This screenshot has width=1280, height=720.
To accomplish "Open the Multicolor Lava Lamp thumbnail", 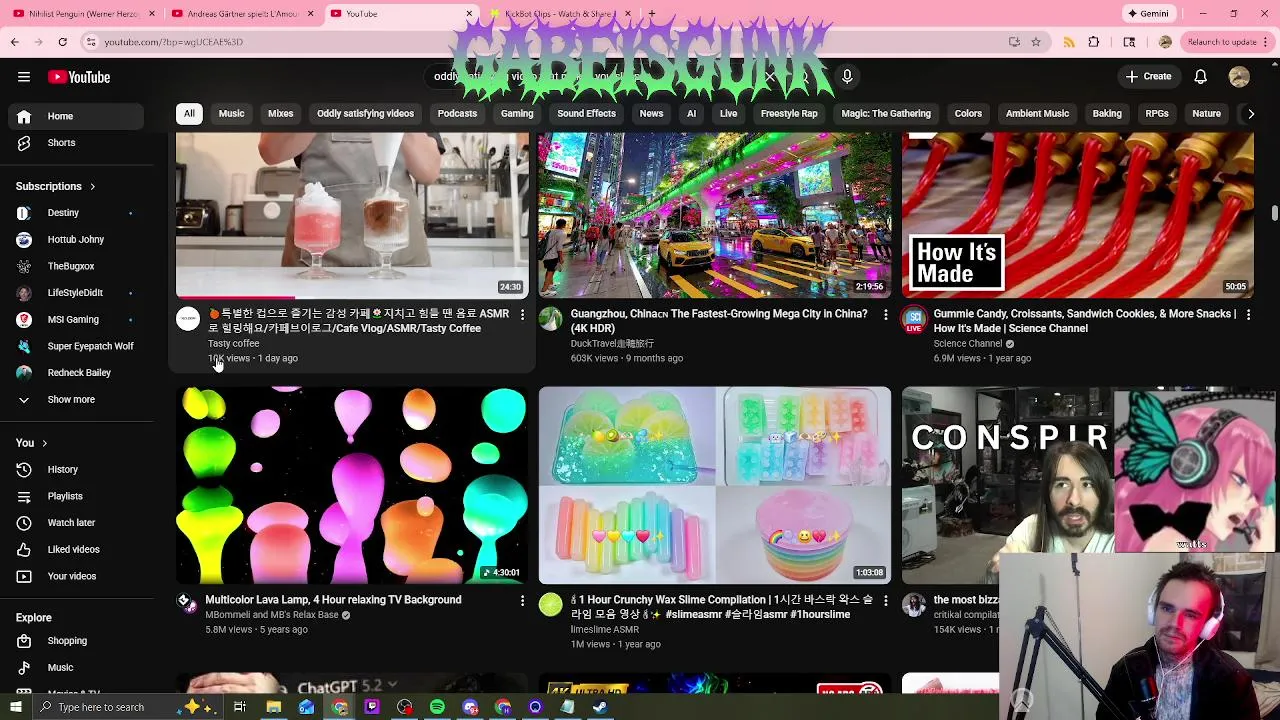I will (352, 485).
